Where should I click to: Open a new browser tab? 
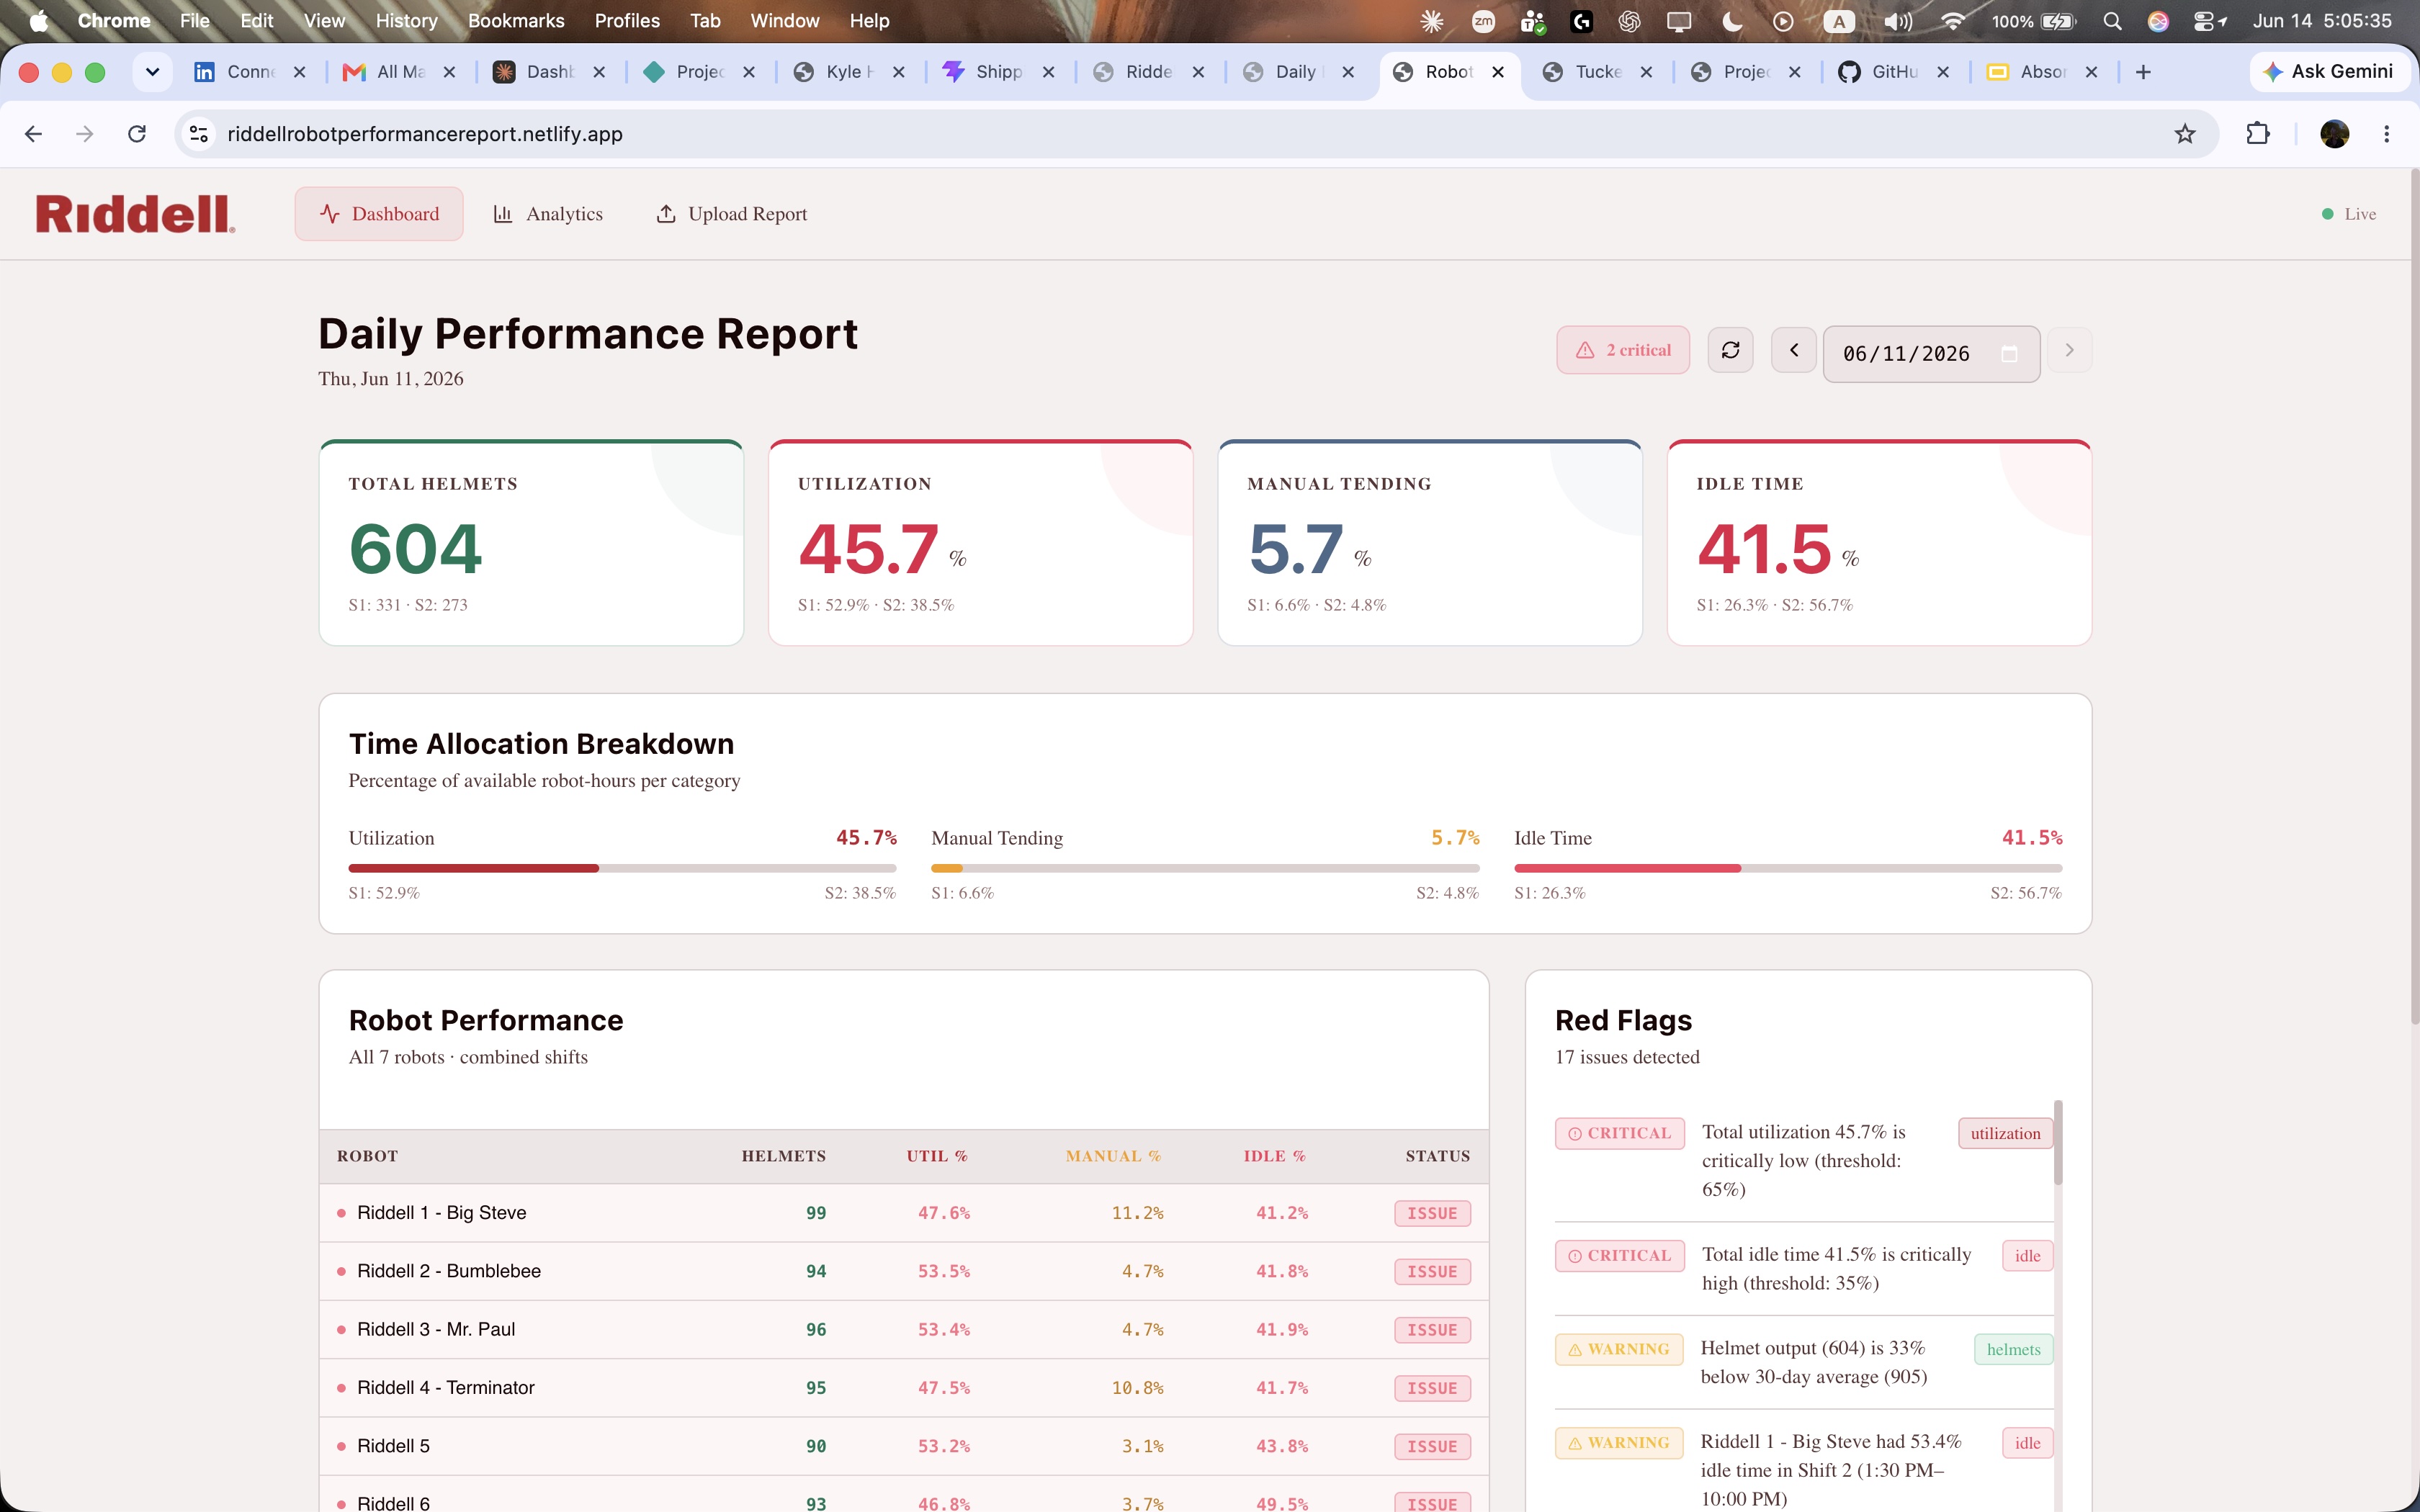pos(2143,72)
